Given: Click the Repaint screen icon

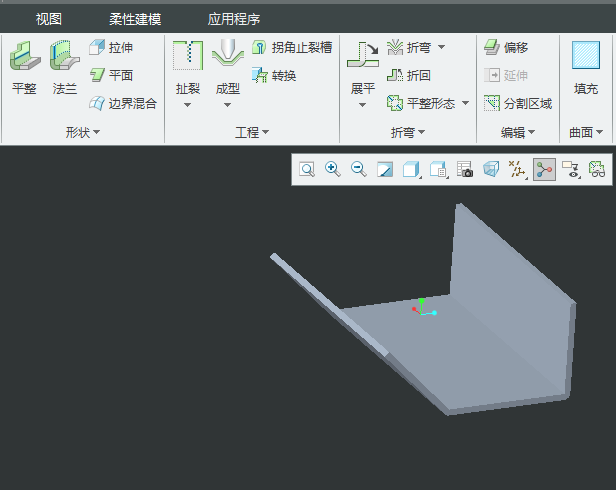Looking at the screenshot, I should pyautogui.click(x=385, y=169).
